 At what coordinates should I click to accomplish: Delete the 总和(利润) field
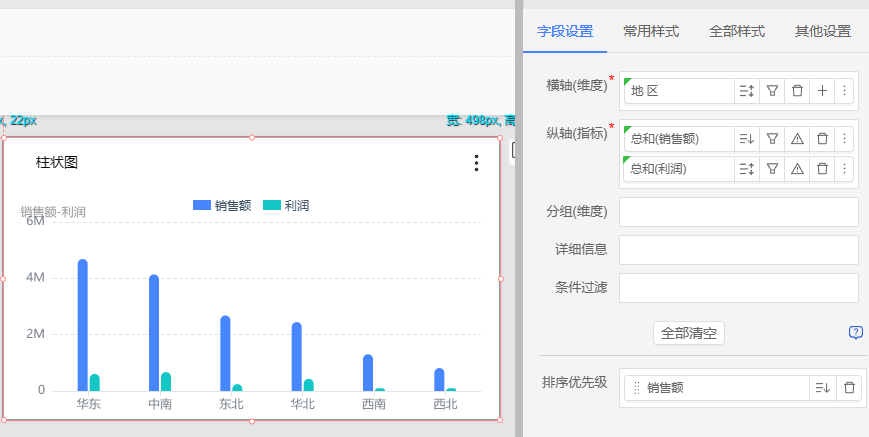click(x=822, y=169)
